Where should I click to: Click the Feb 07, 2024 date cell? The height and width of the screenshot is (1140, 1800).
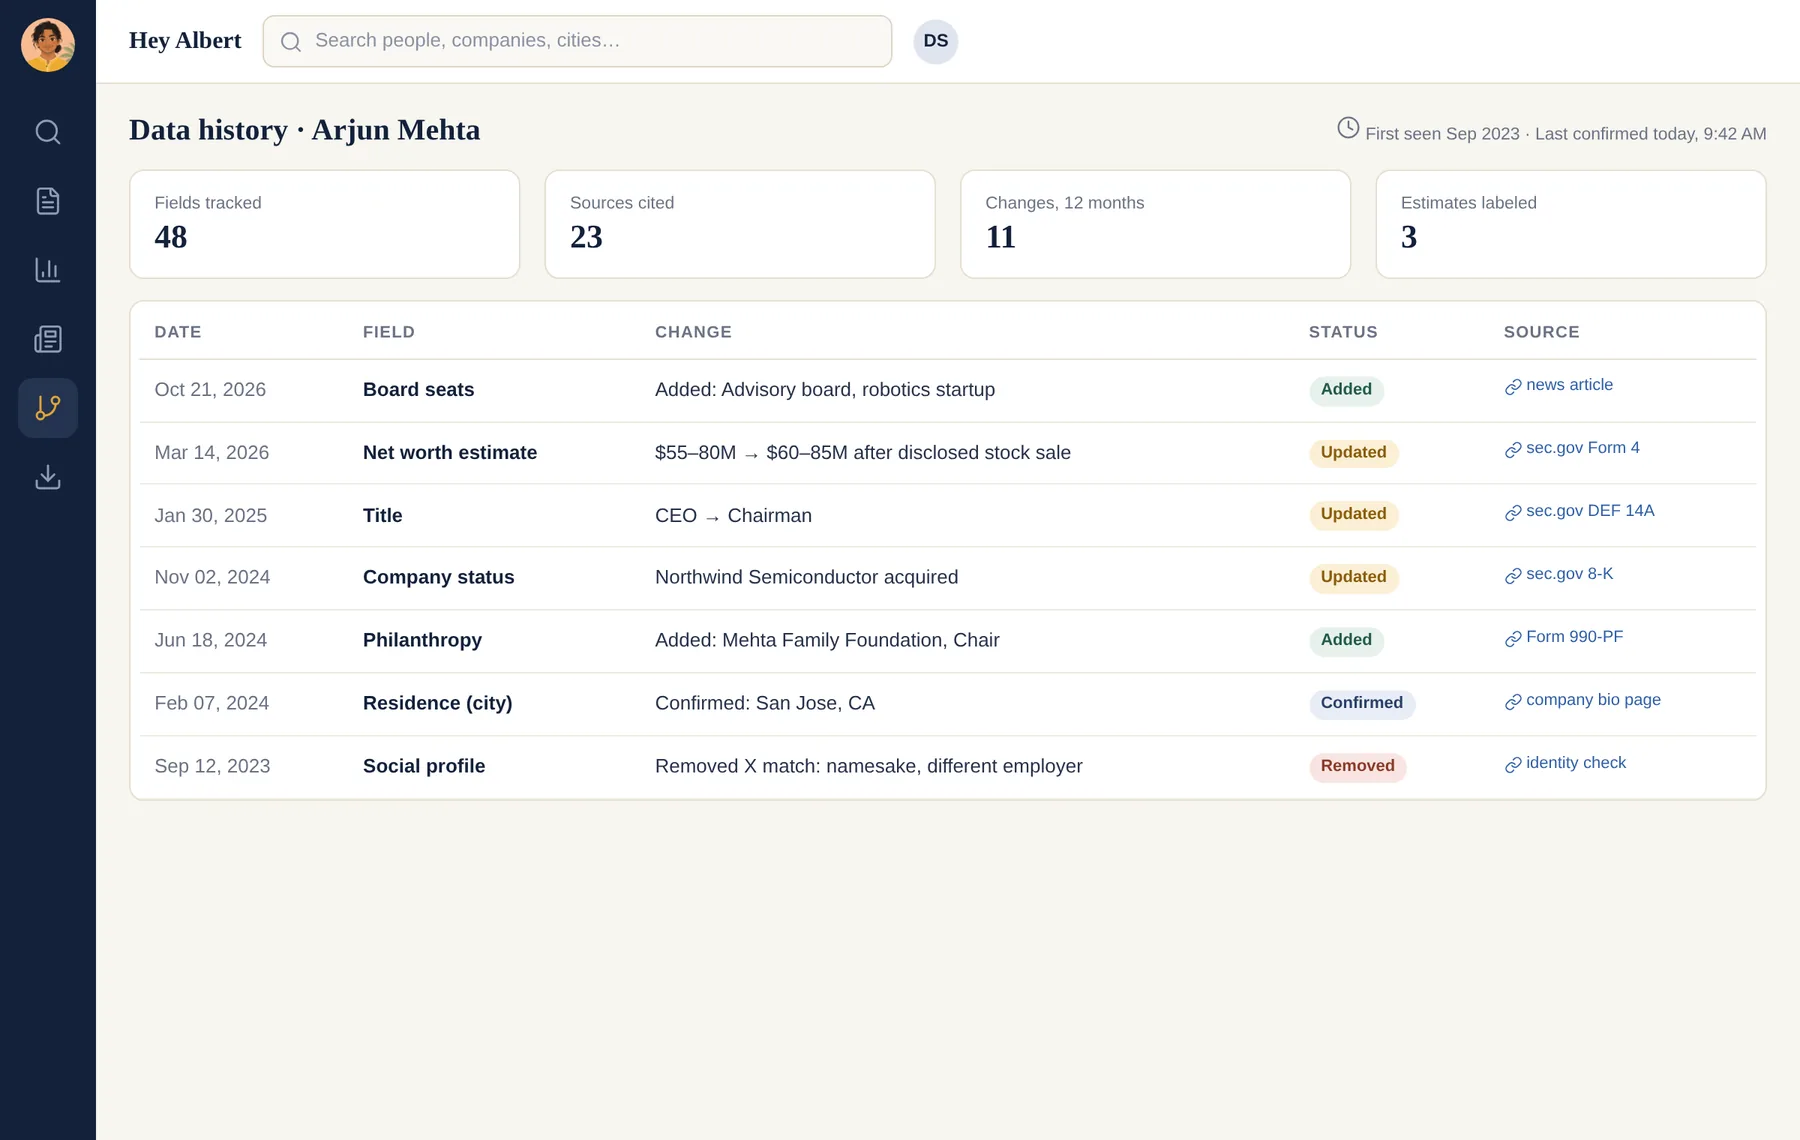[212, 704]
